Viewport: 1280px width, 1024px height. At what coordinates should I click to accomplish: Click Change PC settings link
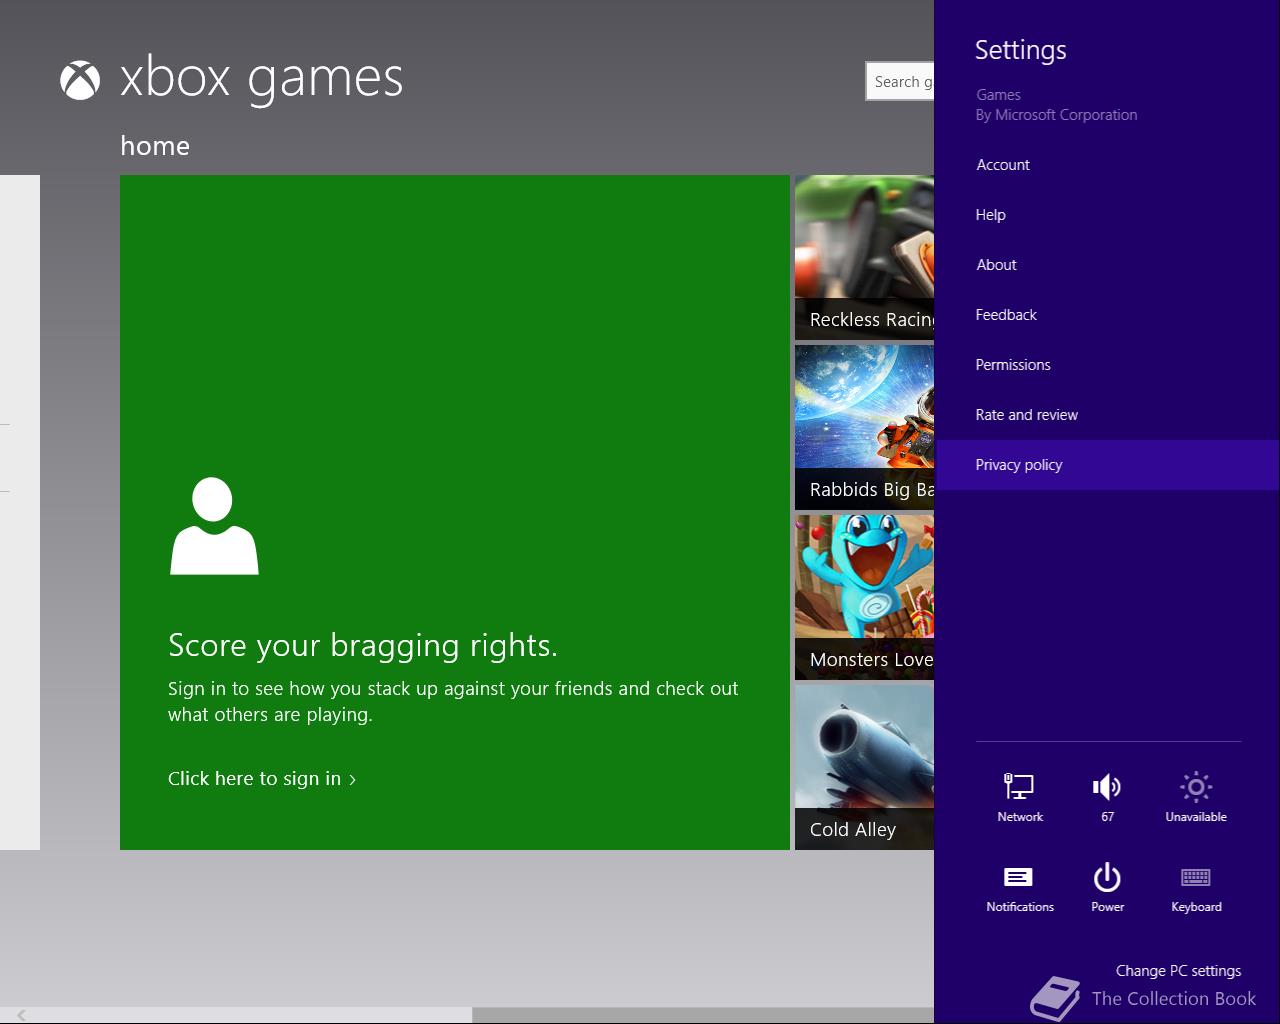[1178, 971]
